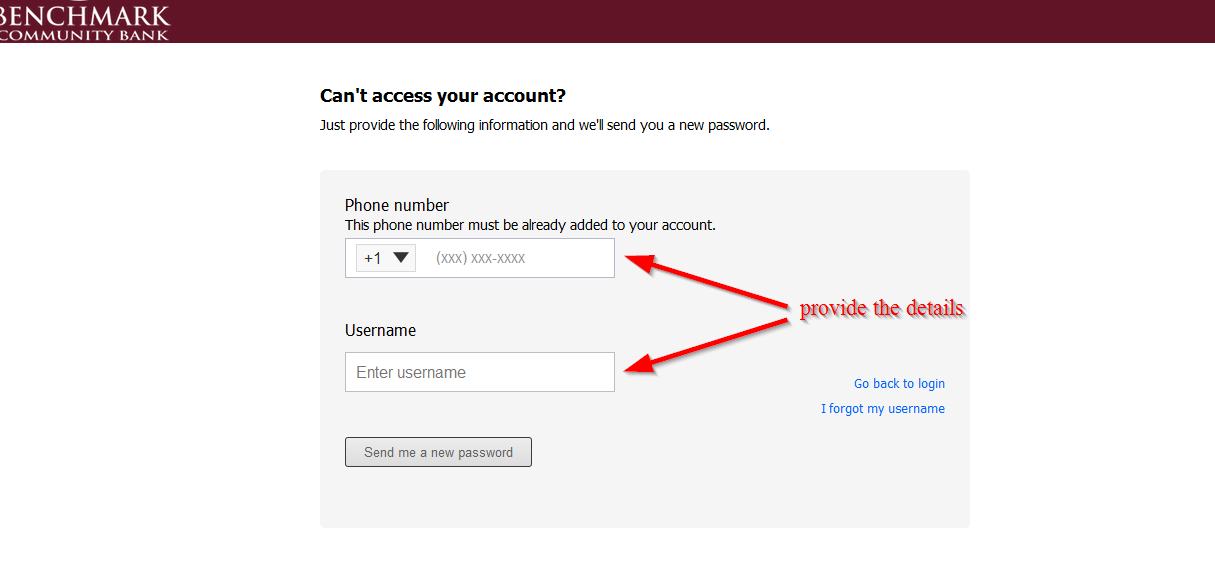Follow the Go back to login link
The width and height of the screenshot is (1215, 561).
(899, 384)
